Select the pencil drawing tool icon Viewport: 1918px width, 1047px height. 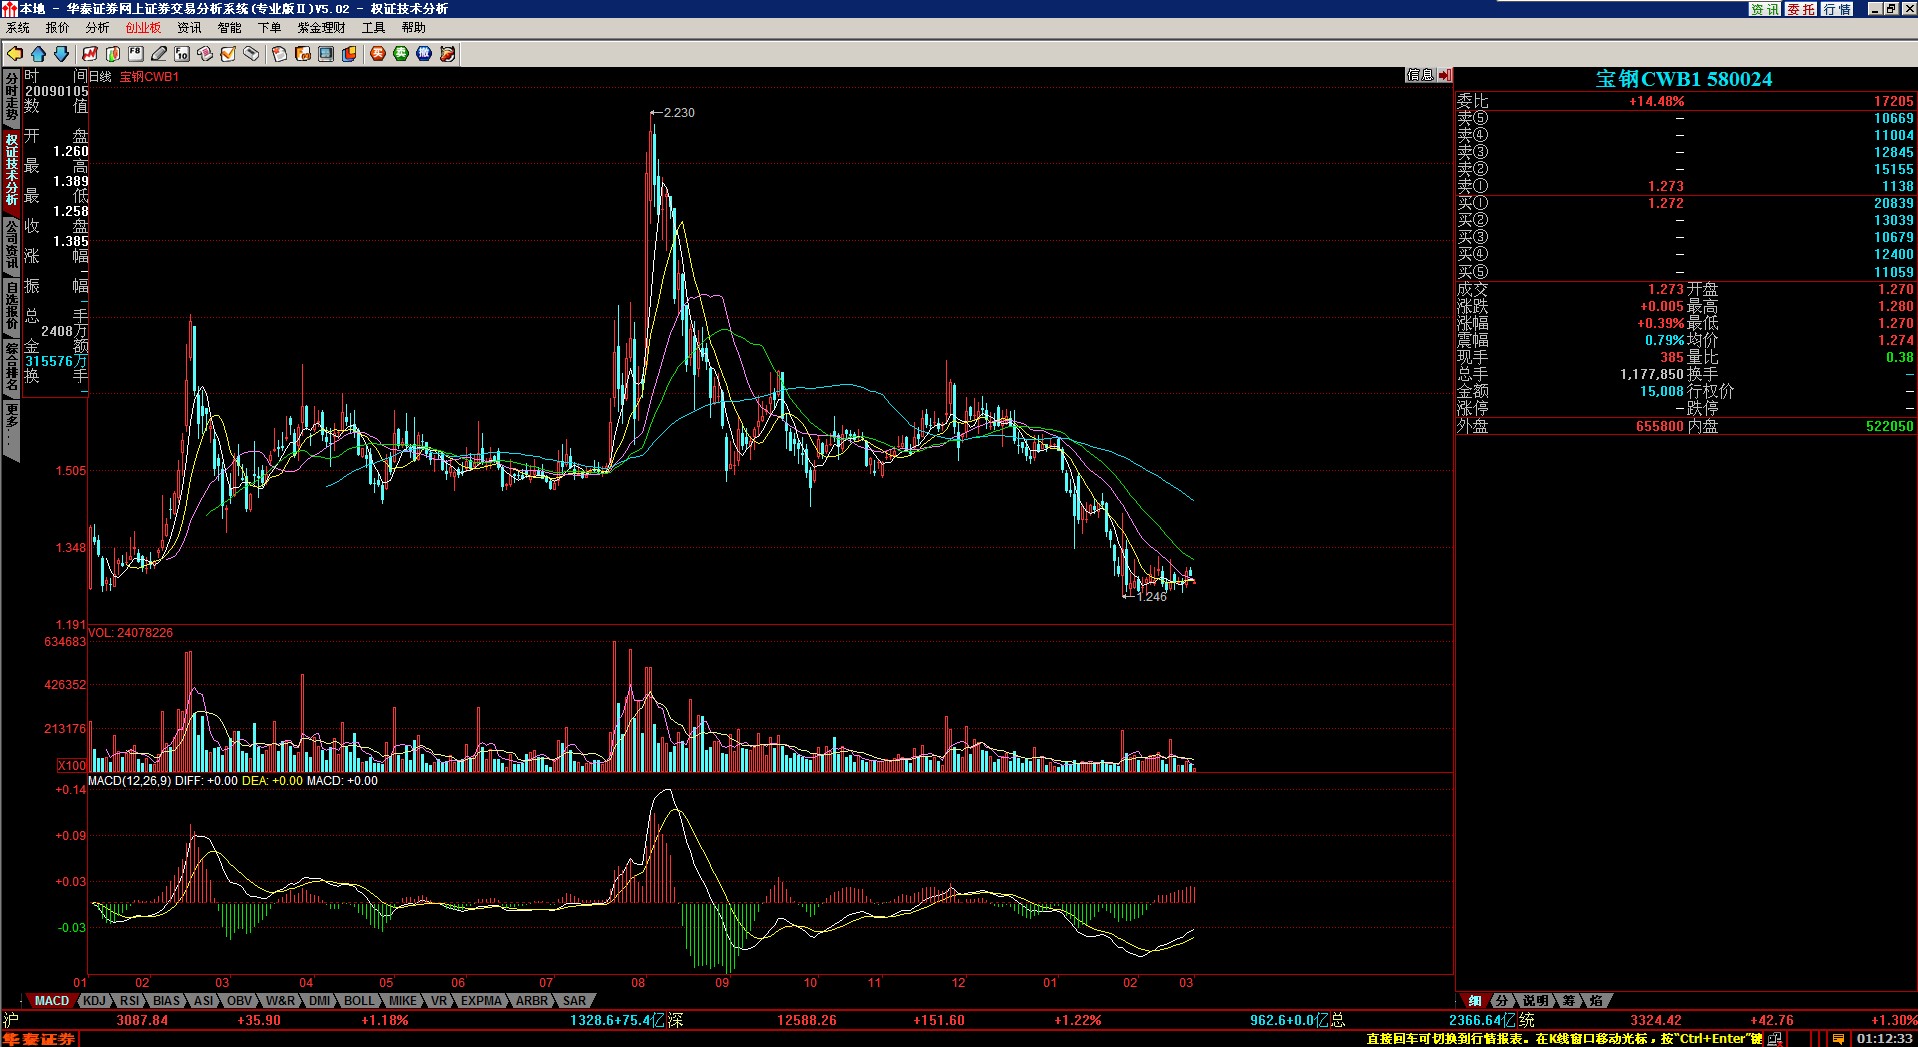tap(159, 54)
